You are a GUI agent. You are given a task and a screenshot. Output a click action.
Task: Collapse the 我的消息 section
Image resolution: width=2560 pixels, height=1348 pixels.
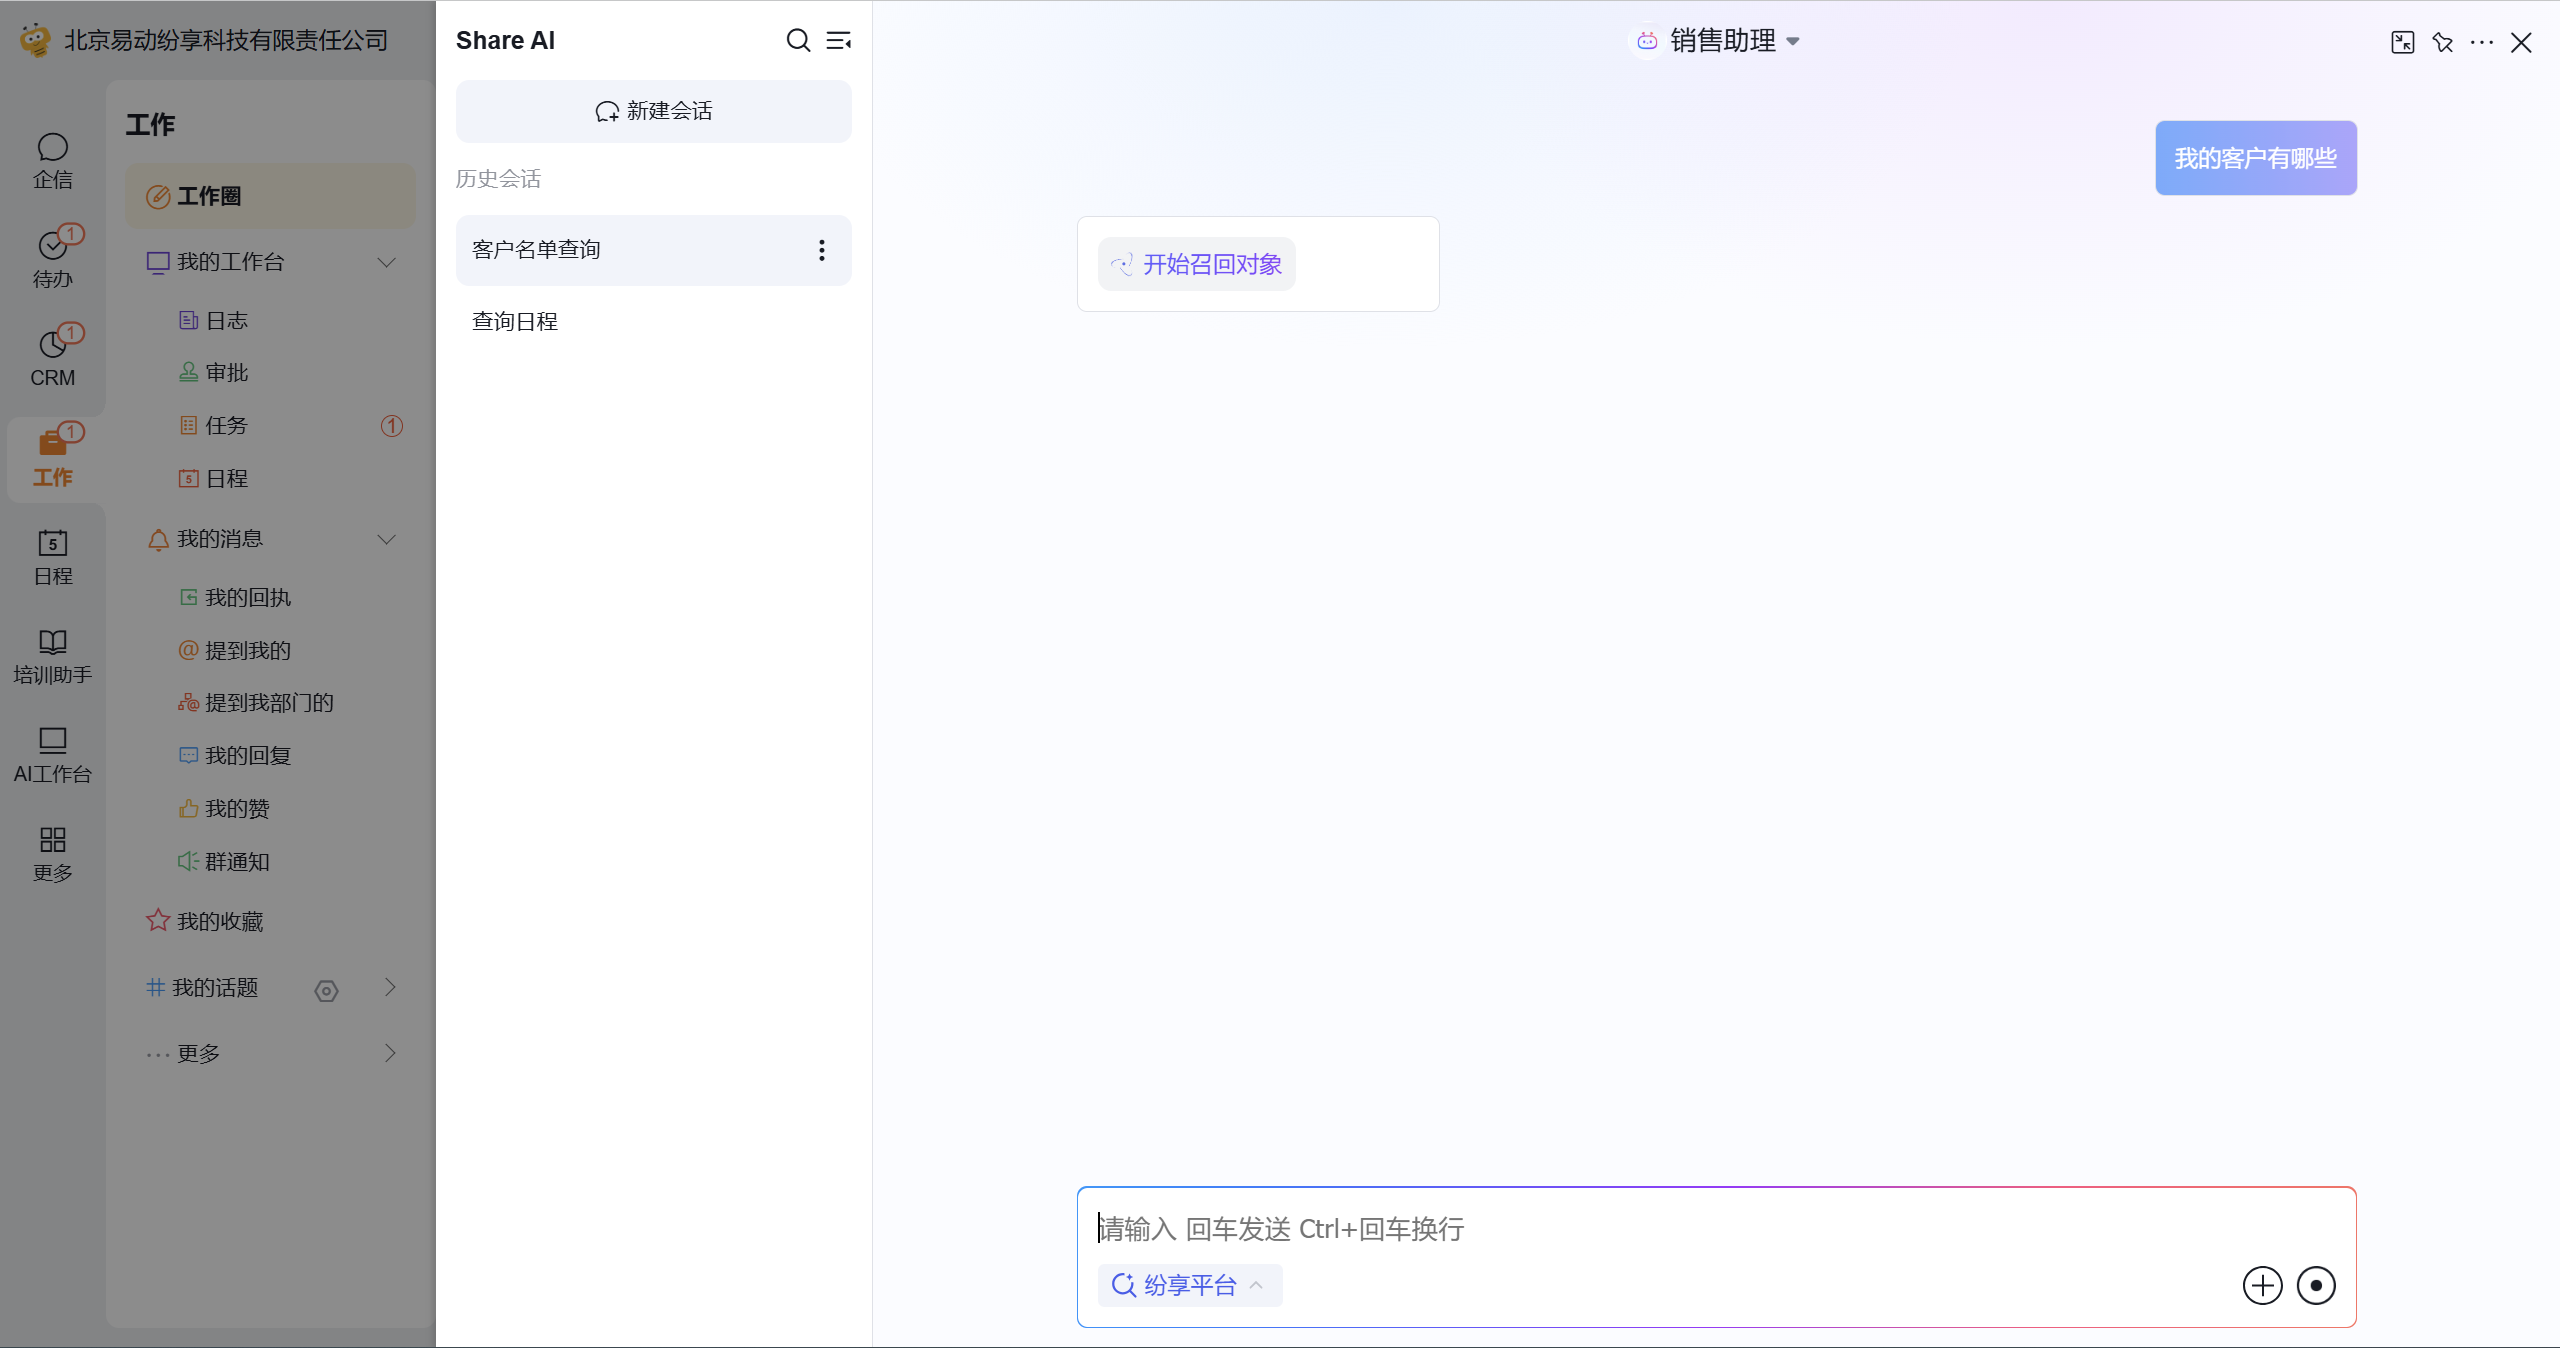[x=386, y=539]
